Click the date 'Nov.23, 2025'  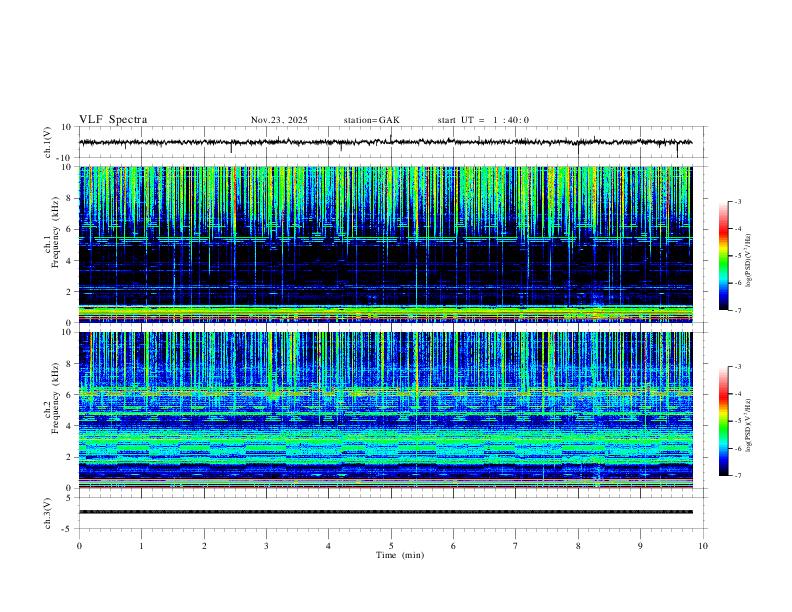pyautogui.click(x=279, y=120)
